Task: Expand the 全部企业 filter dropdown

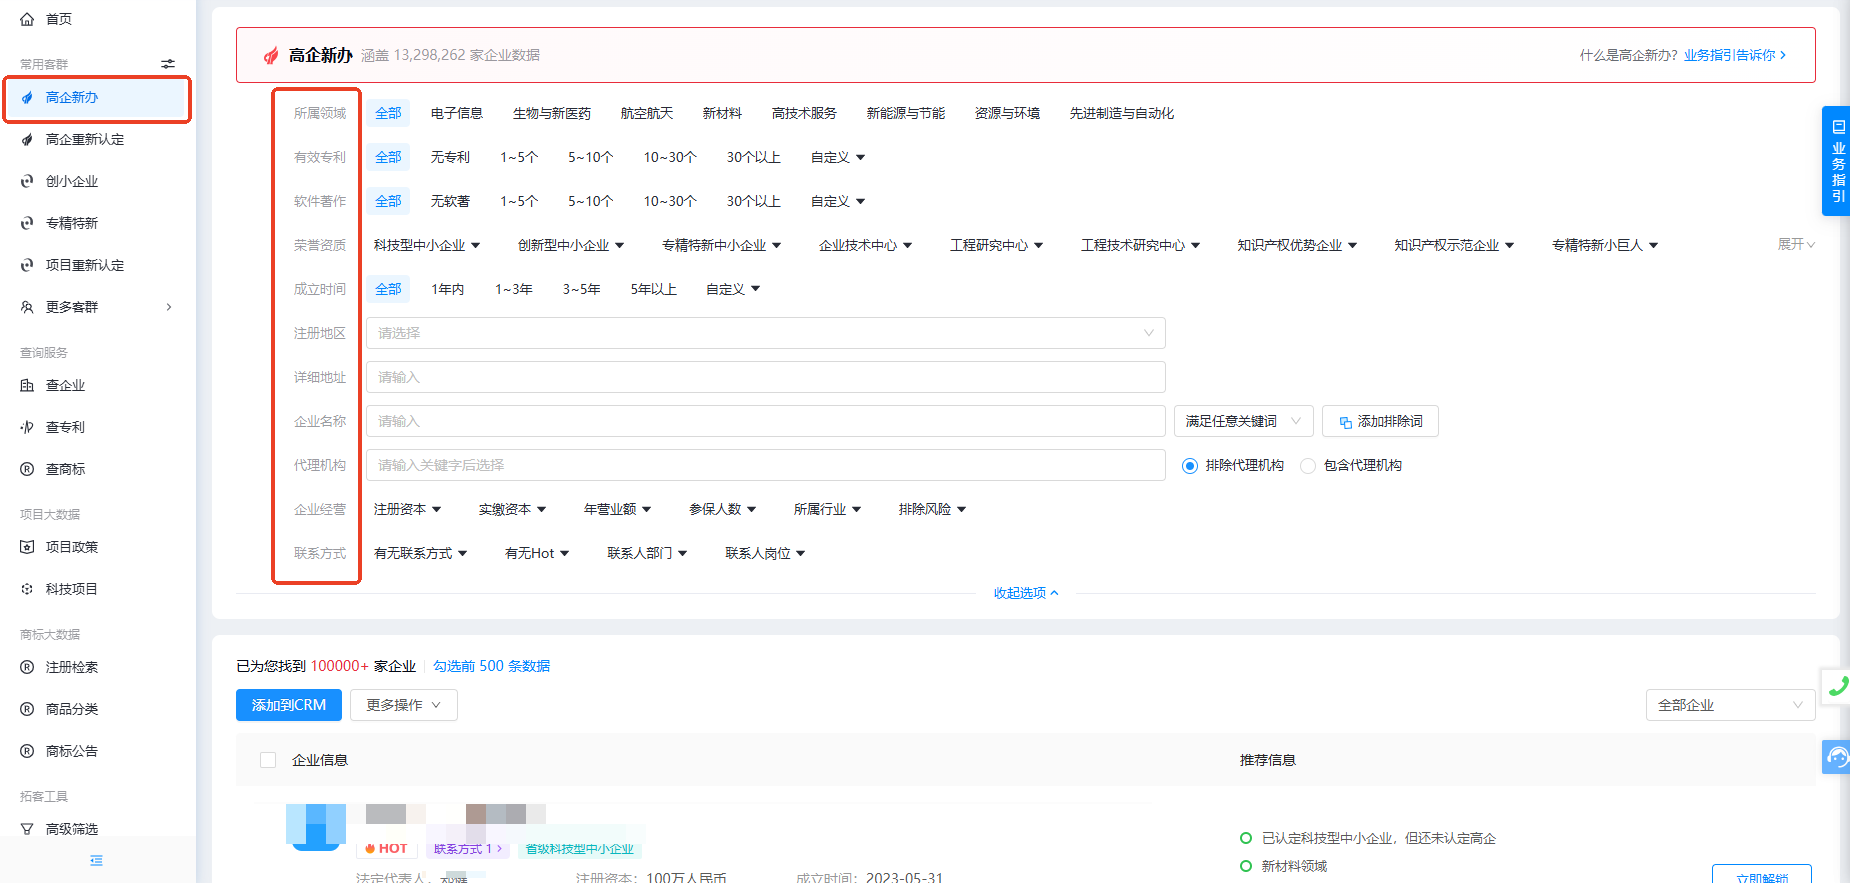Action: (x=1729, y=705)
